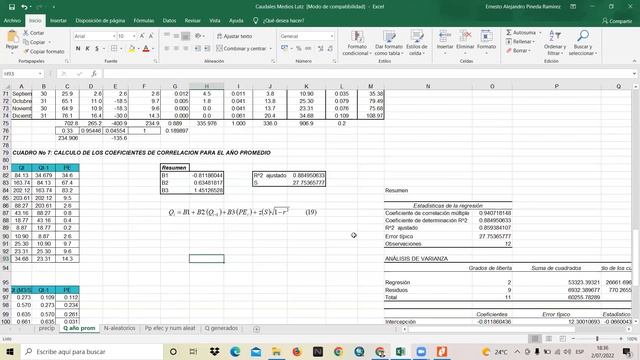Adjust the zoom slider in status bar
Screen dimensions: 640x360
597,339
